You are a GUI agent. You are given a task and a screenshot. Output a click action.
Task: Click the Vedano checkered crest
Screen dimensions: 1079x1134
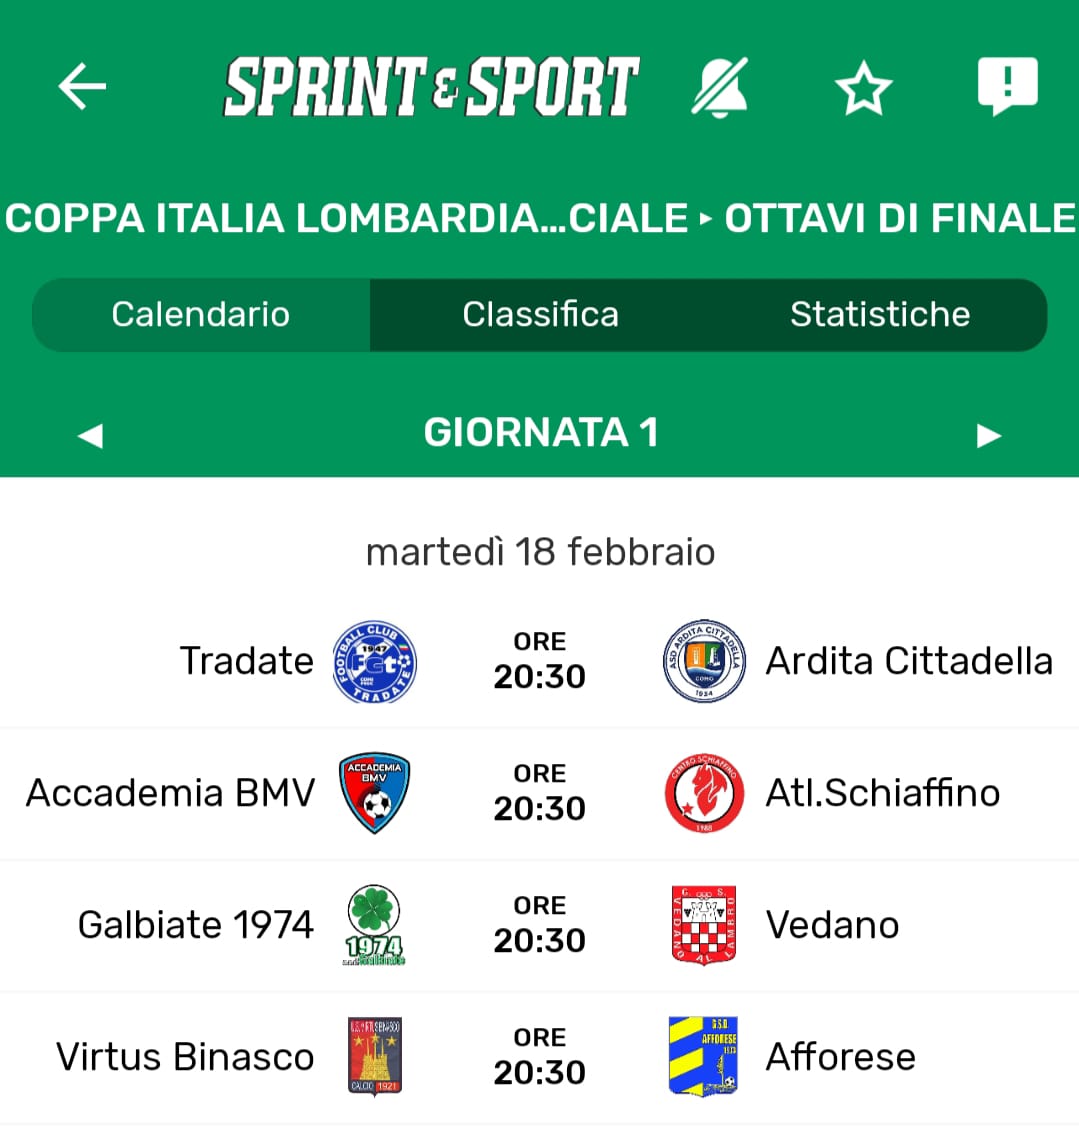pyautogui.click(x=704, y=925)
